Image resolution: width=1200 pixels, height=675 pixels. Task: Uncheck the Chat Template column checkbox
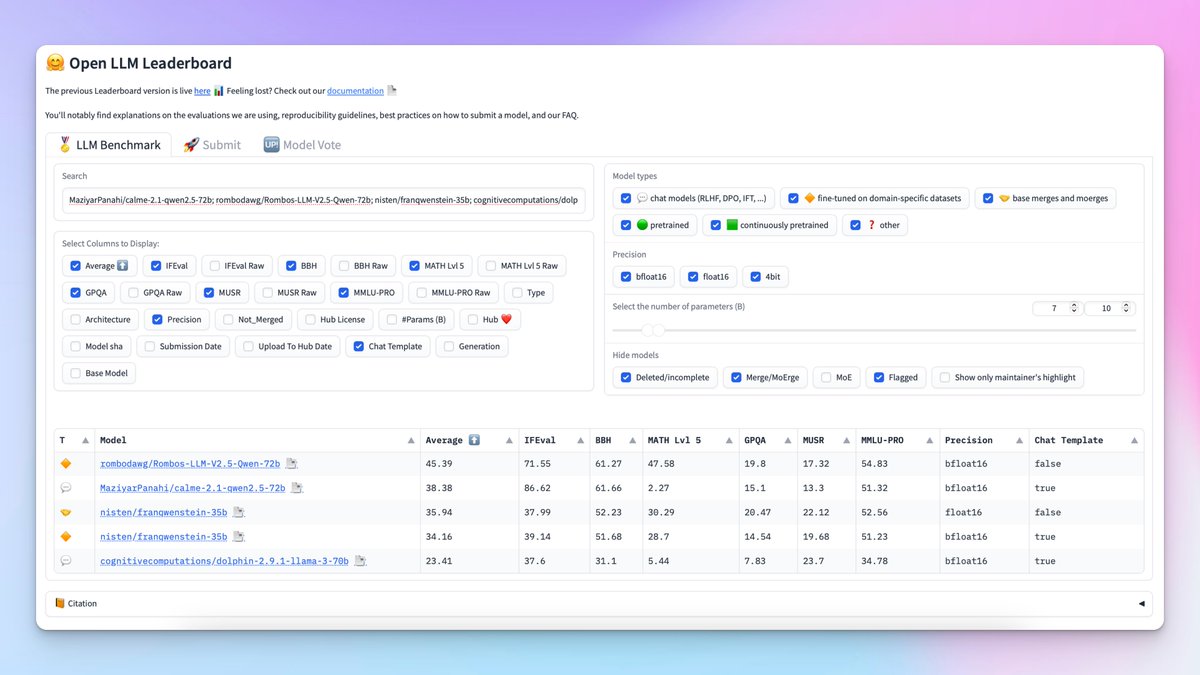(x=358, y=347)
